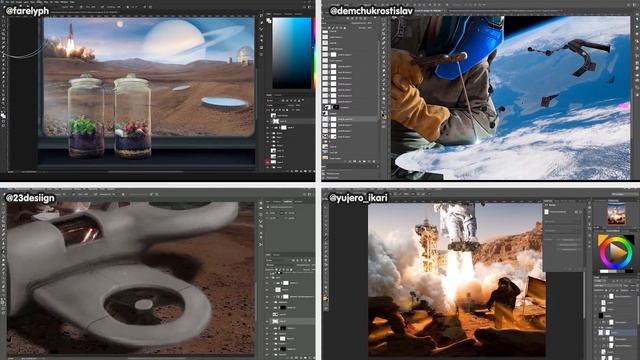Select the topmost layer thumbnail in demchukrostislav's panel

325,31
